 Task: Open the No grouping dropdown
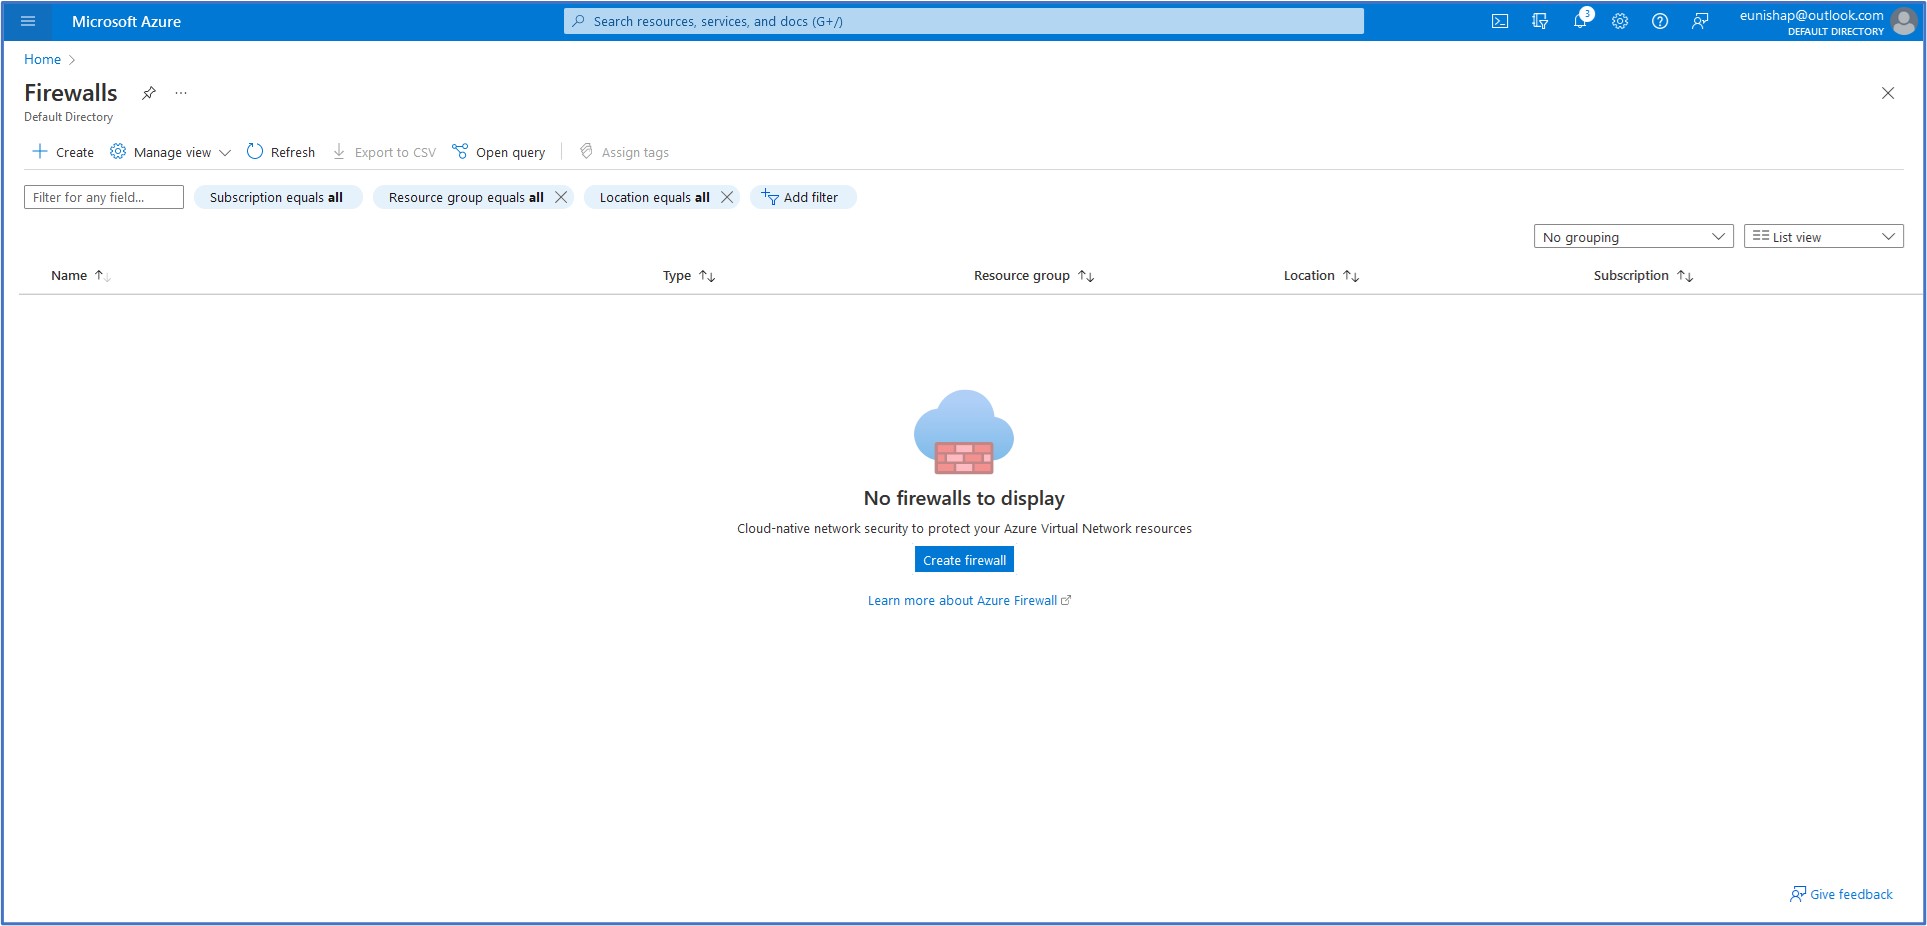click(1633, 237)
